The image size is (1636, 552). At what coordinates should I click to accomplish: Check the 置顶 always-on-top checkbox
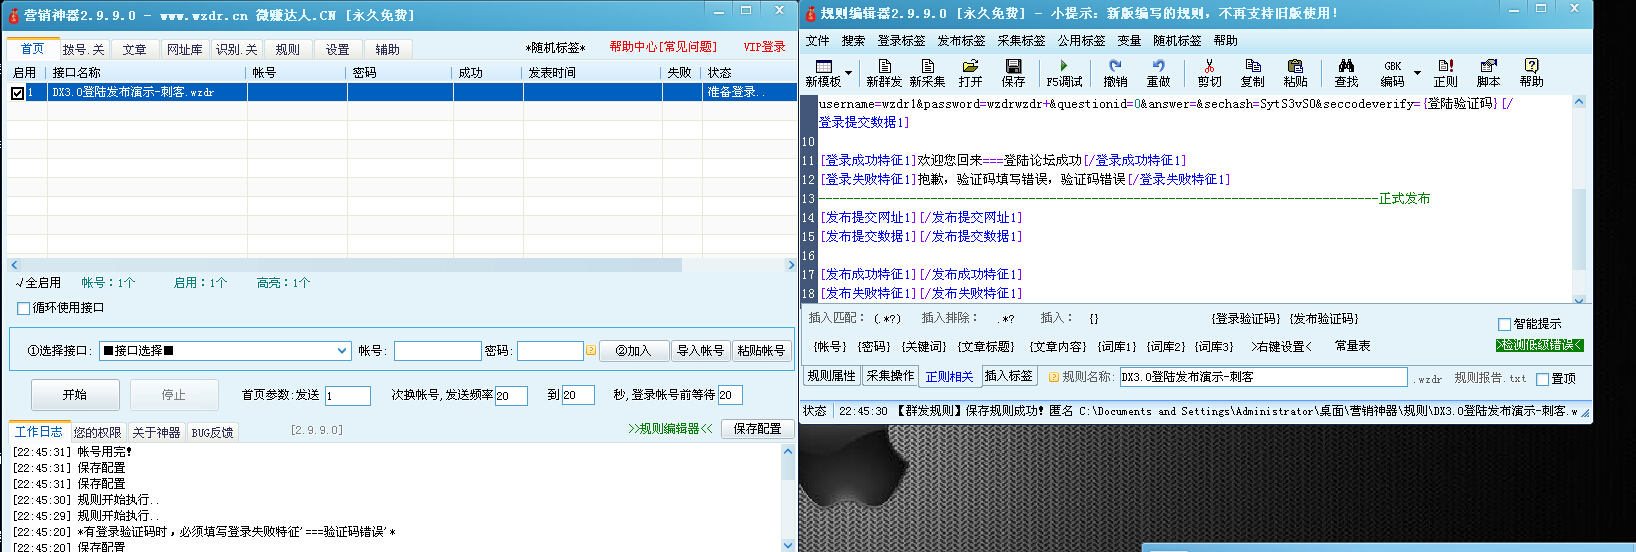tap(1542, 379)
